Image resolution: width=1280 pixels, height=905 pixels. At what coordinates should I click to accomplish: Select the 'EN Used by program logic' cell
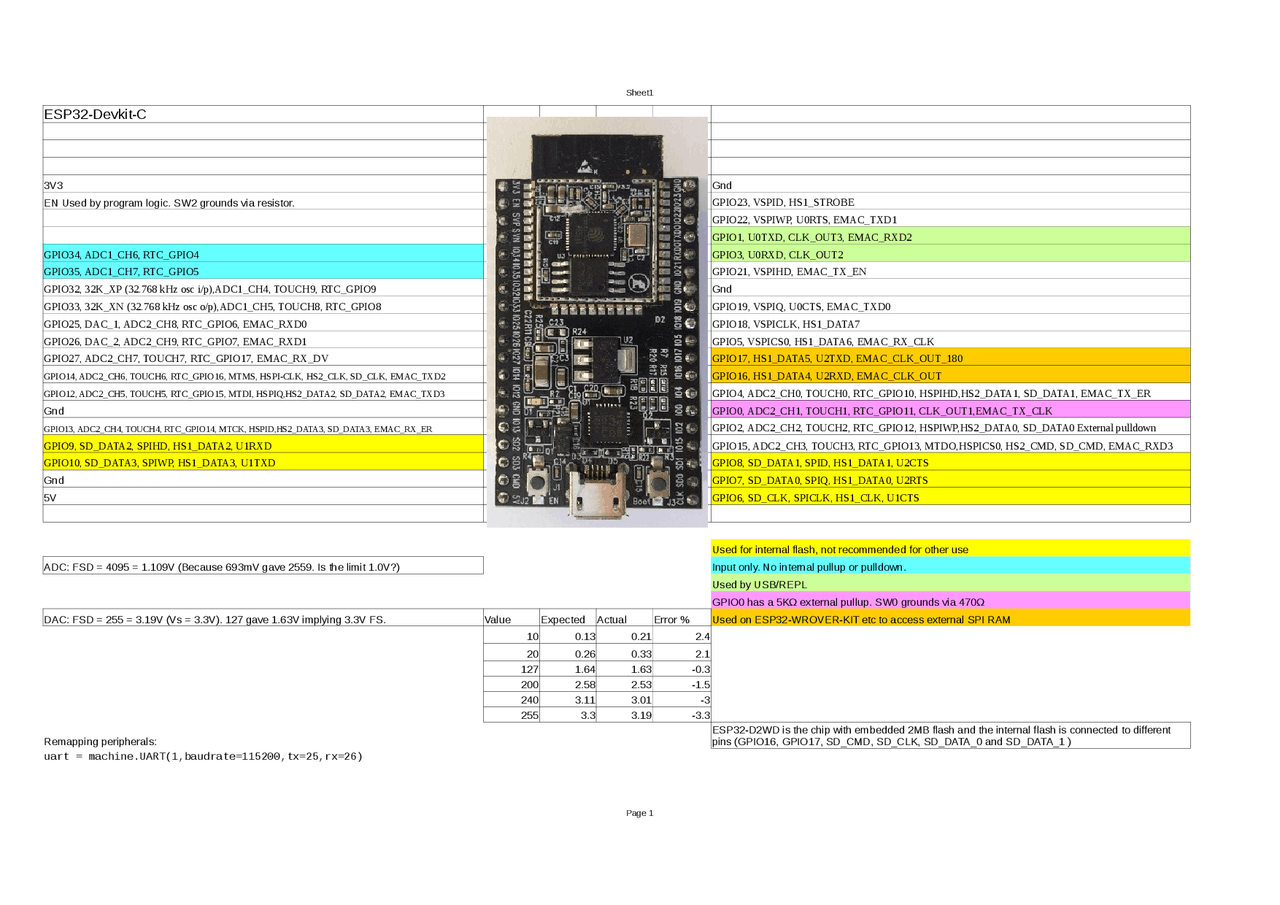263,202
